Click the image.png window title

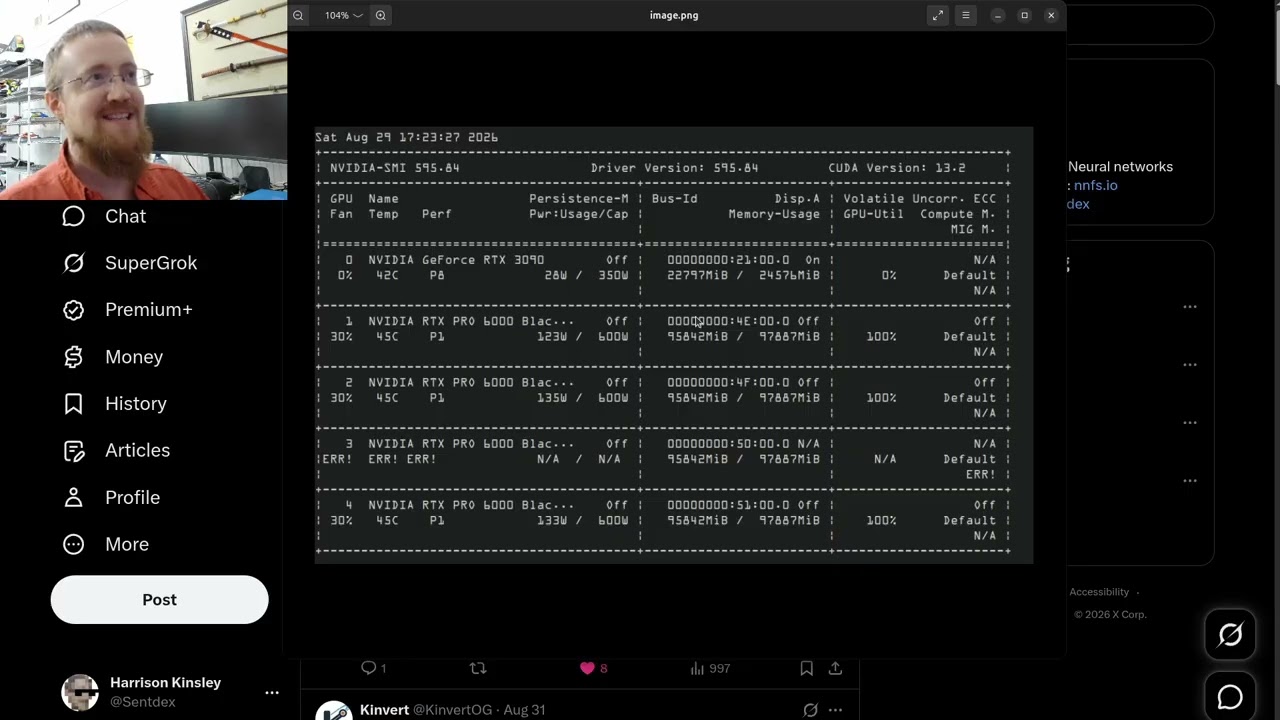[674, 15]
